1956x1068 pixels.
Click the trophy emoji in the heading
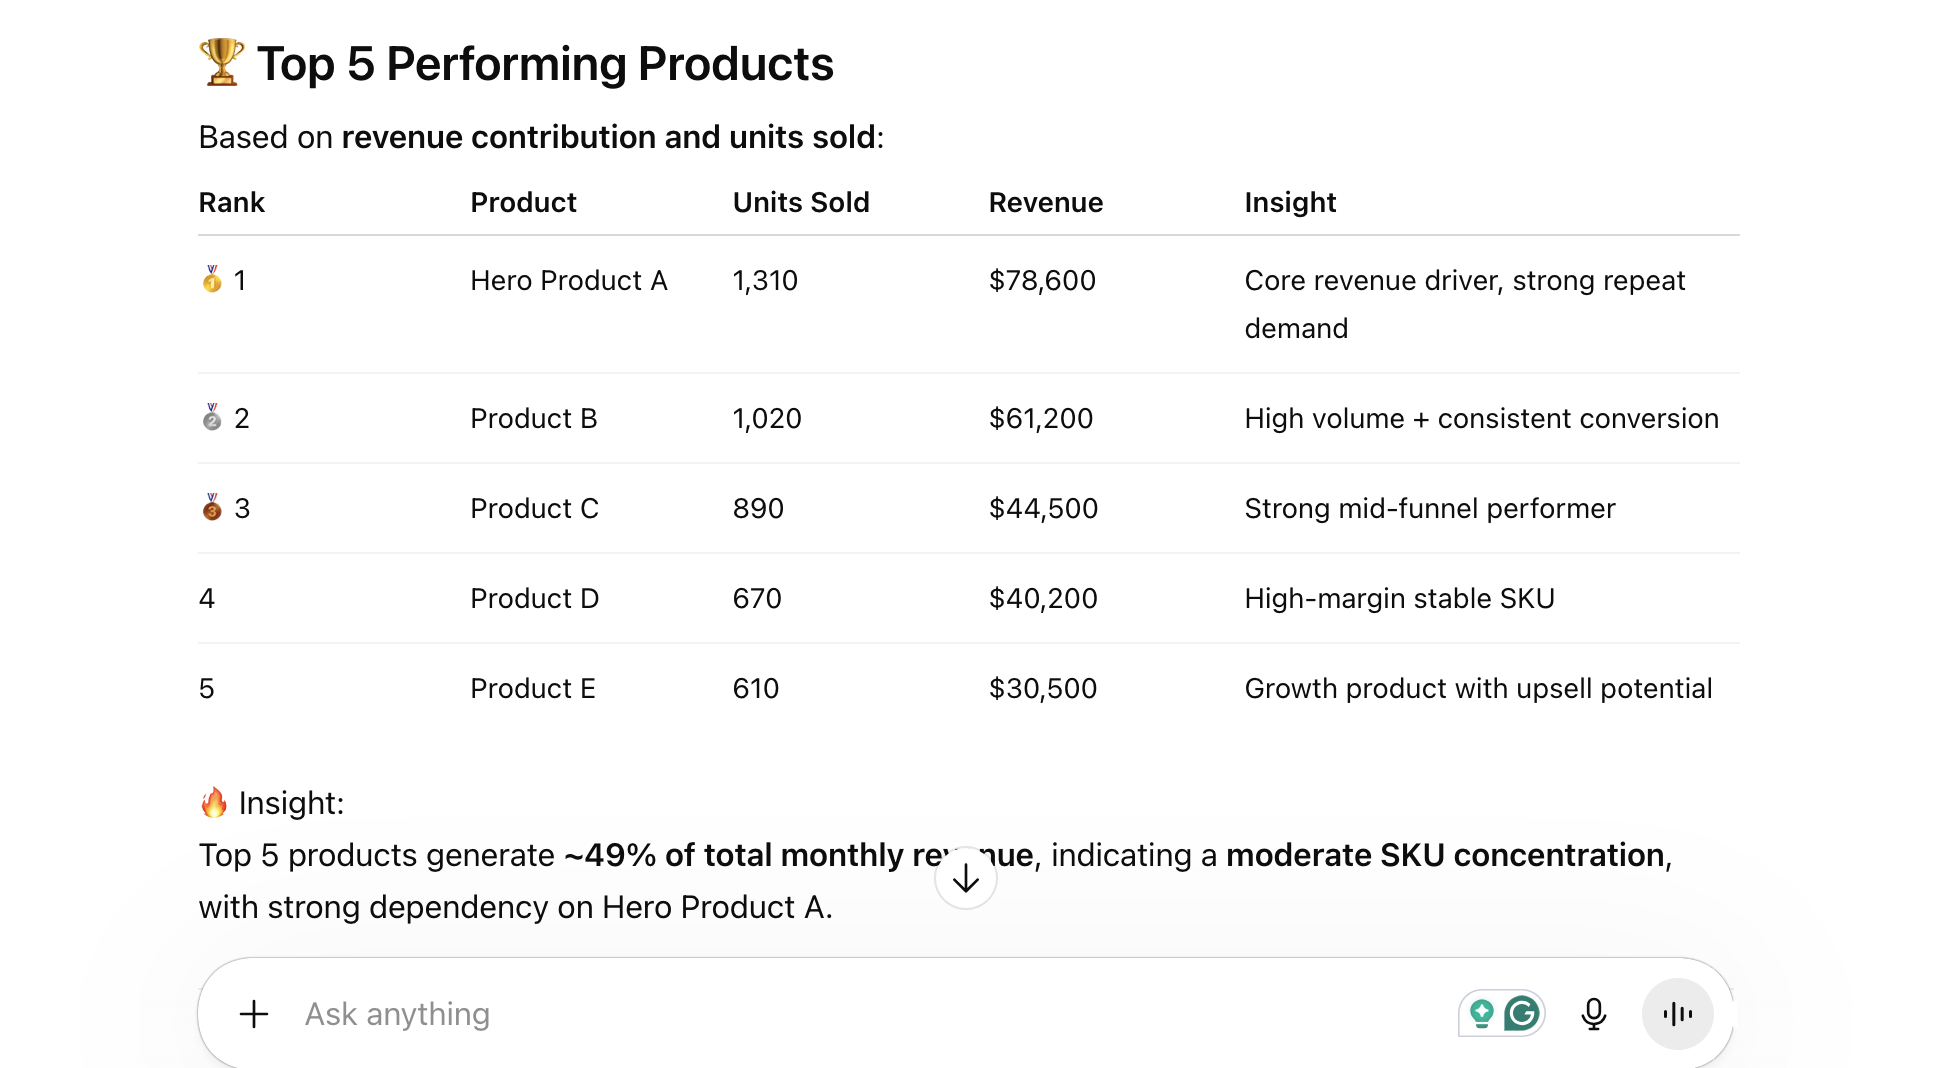219,62
